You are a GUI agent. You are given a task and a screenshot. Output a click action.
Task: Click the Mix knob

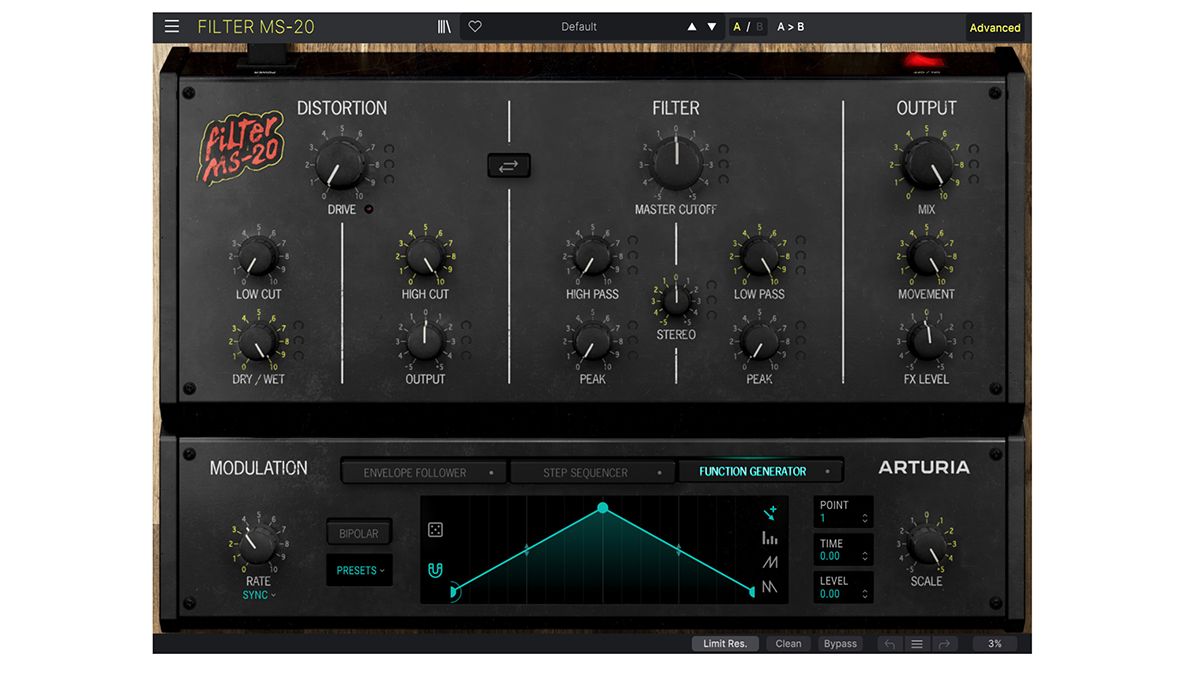click(927, 163)
